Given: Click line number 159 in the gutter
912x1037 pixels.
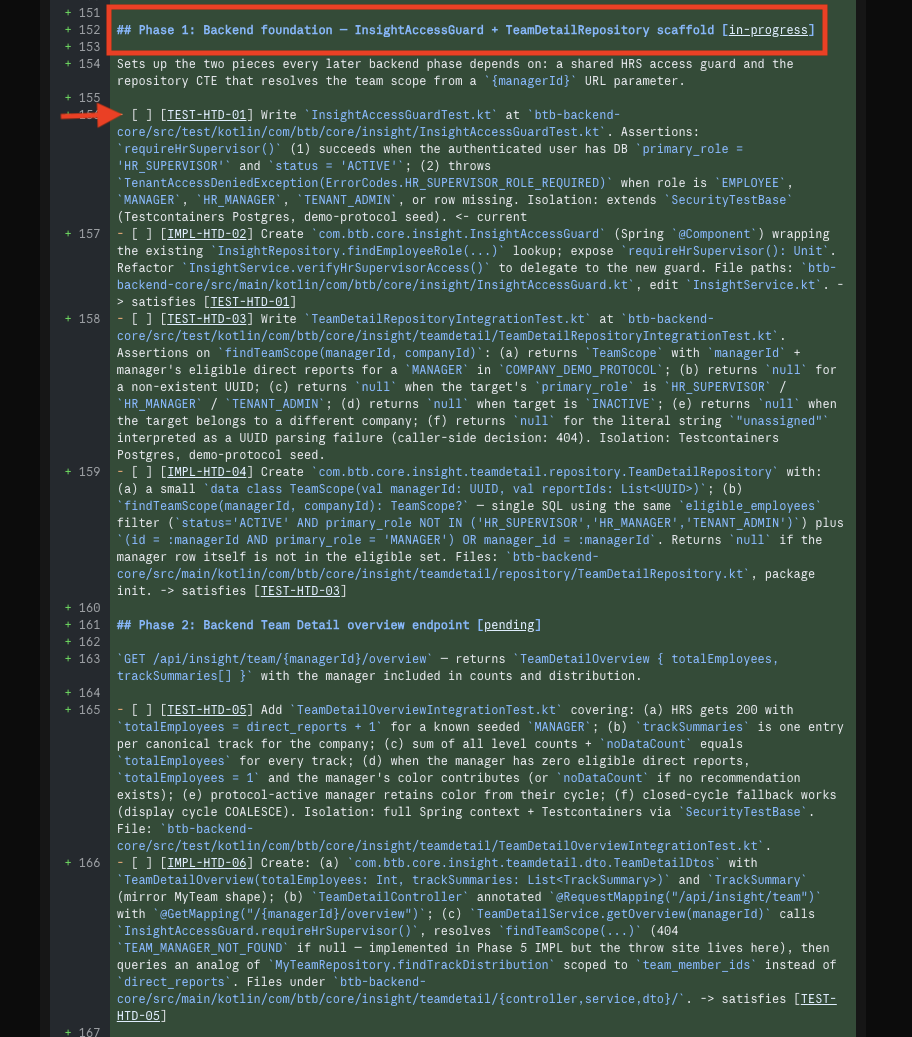Looking at the screenshot, I should (89, 472).
